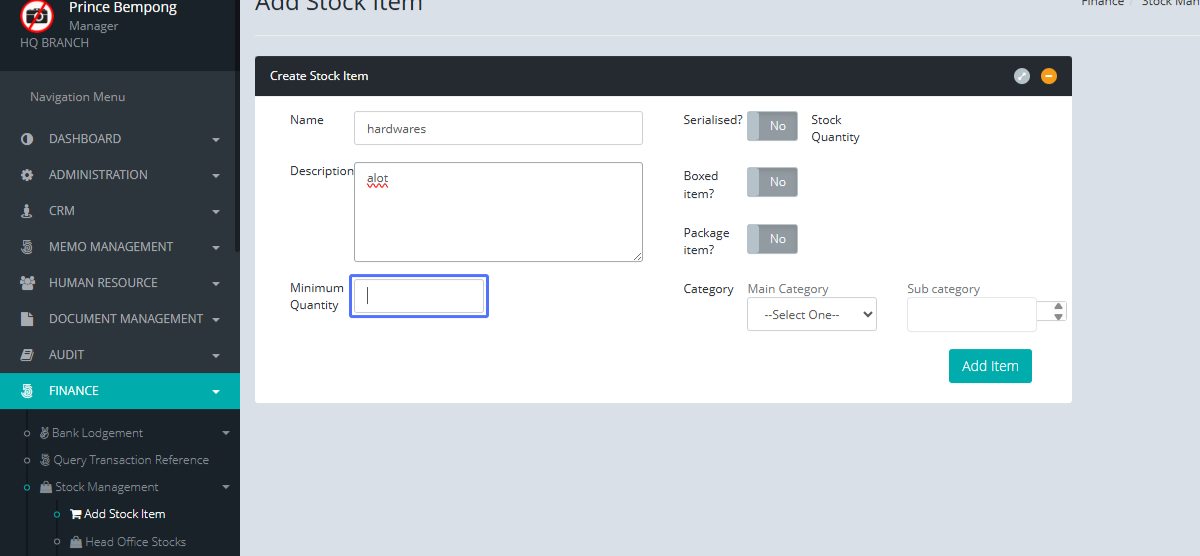1200x556 pixels.
Task: Open the Main Category dropdown
Action: [811, 314]
